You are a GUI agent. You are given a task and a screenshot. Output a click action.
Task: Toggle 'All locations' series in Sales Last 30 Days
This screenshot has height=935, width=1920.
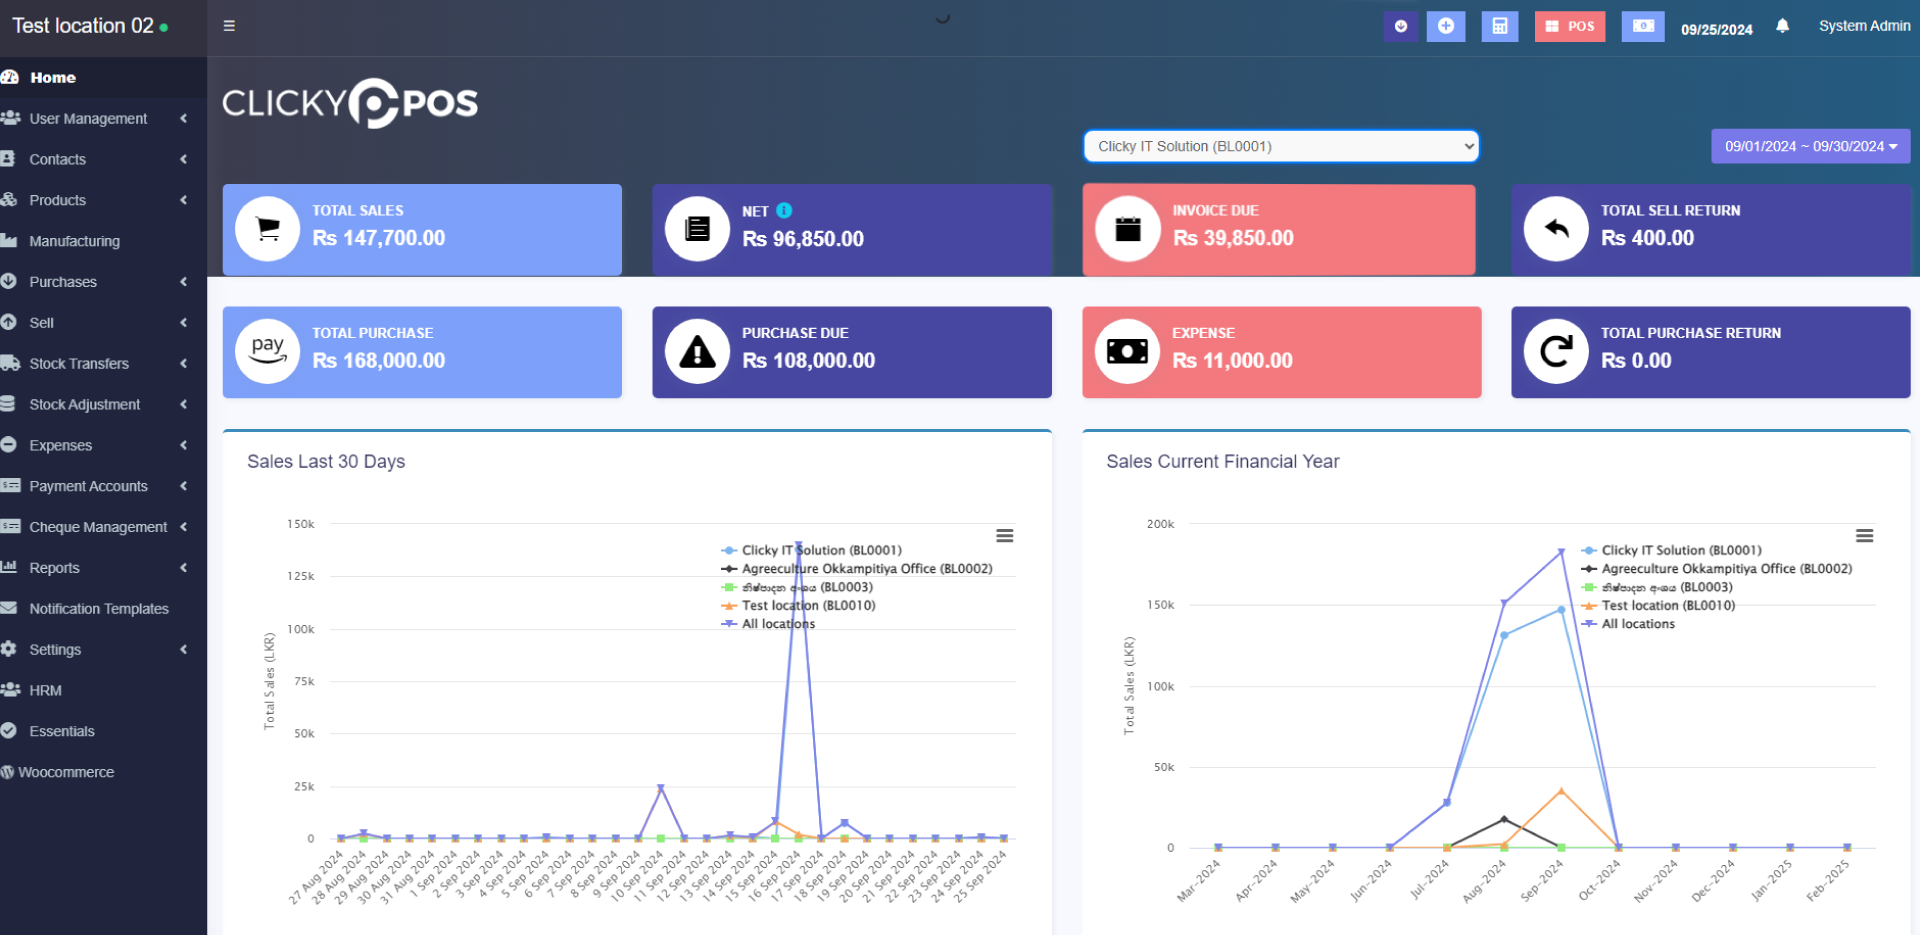coord(777,624)
